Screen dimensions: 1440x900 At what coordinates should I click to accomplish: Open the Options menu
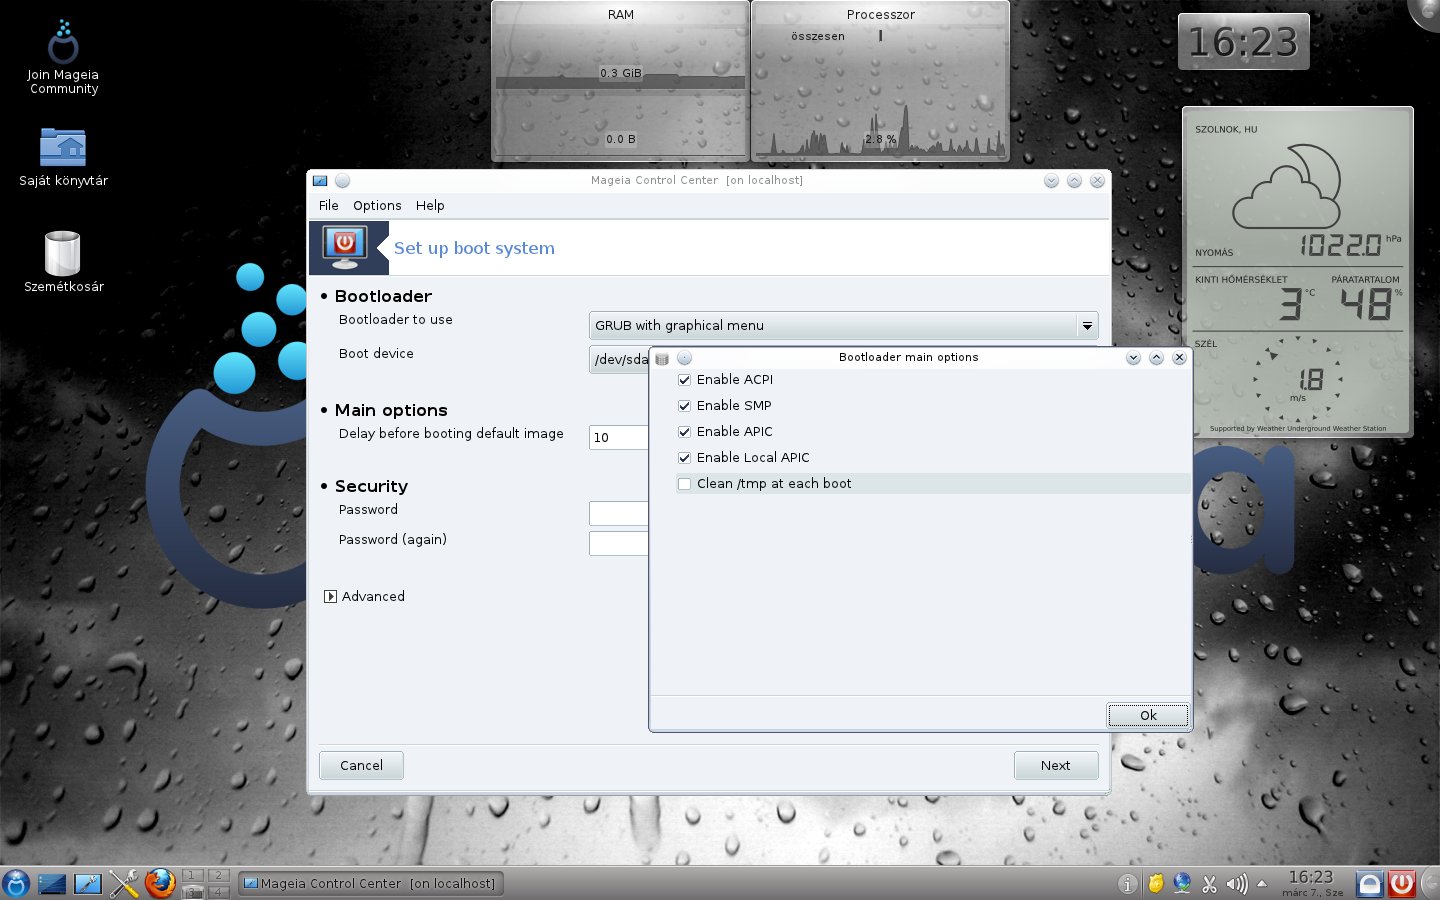pyautogui.click(x=377, y=206)
